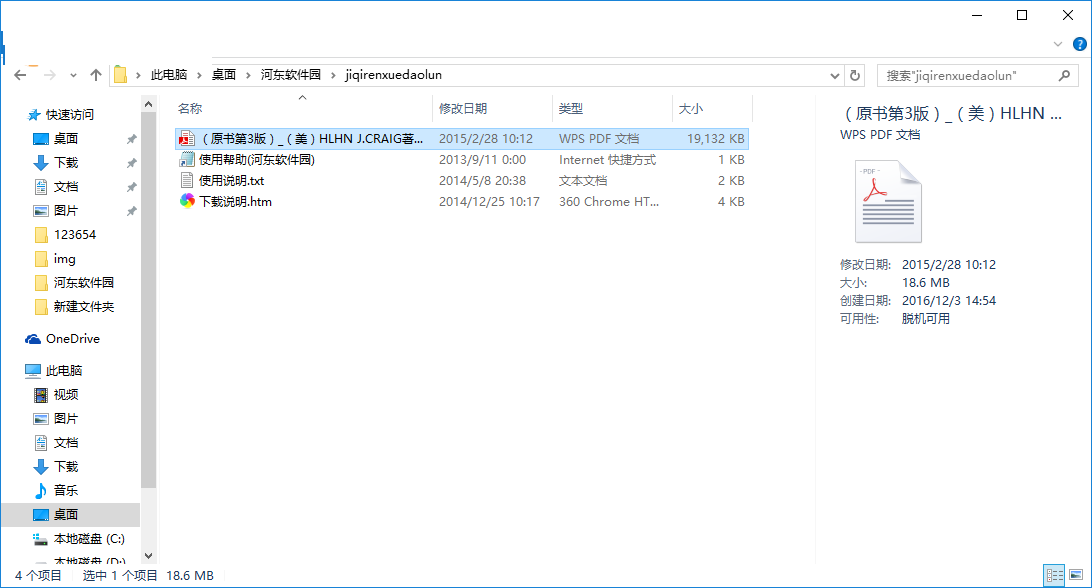Switch to large icons view

1077,575
